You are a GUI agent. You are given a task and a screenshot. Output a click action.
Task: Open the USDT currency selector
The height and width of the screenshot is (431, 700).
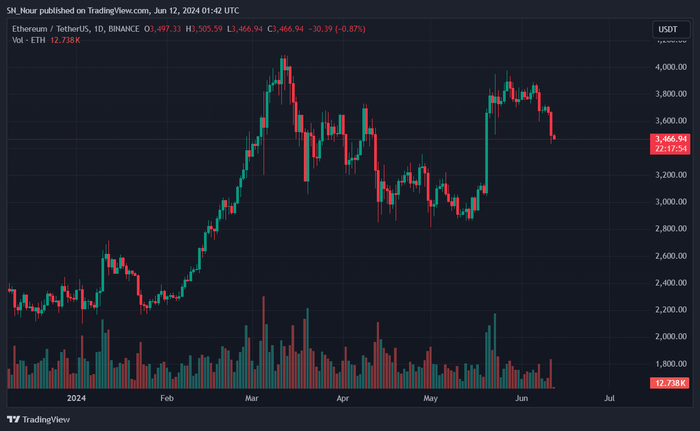click(x=671, y=29)
